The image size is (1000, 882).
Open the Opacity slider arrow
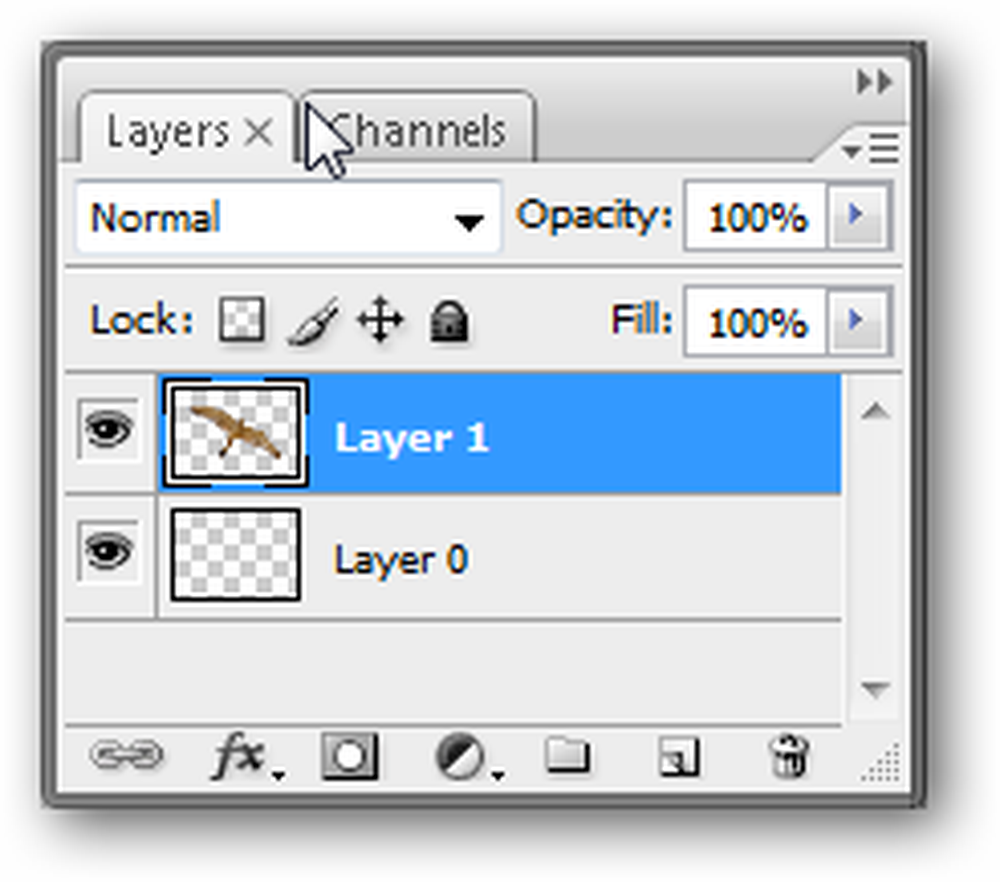point(857,216)
